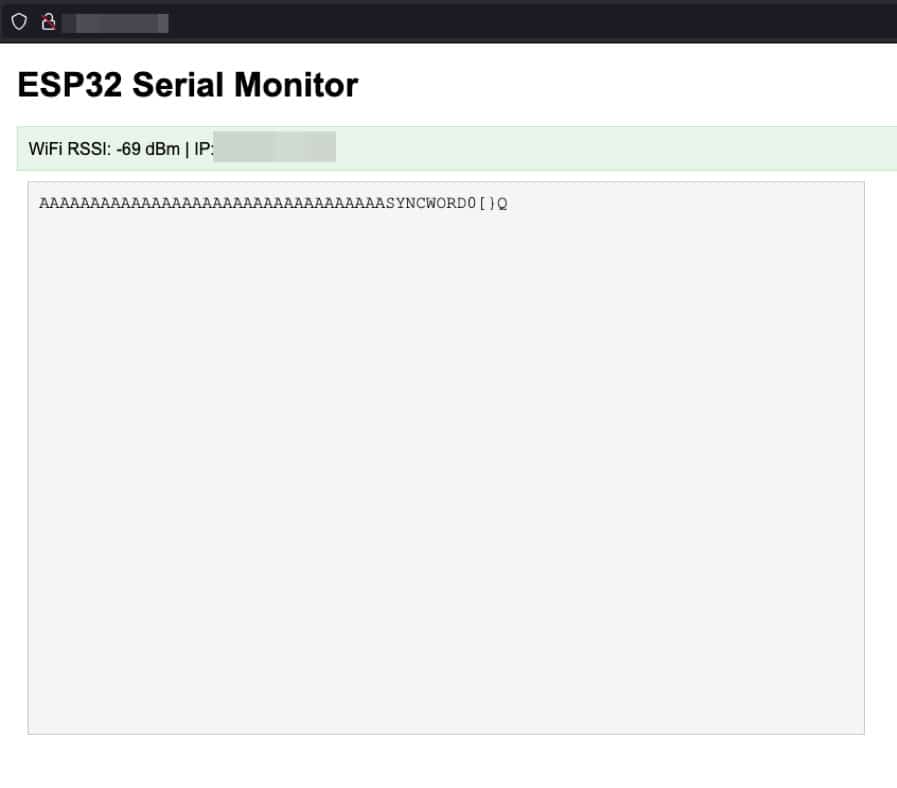897x788 pixels.
Task: Select the WiFi RSSI label text
Action: 70,149
